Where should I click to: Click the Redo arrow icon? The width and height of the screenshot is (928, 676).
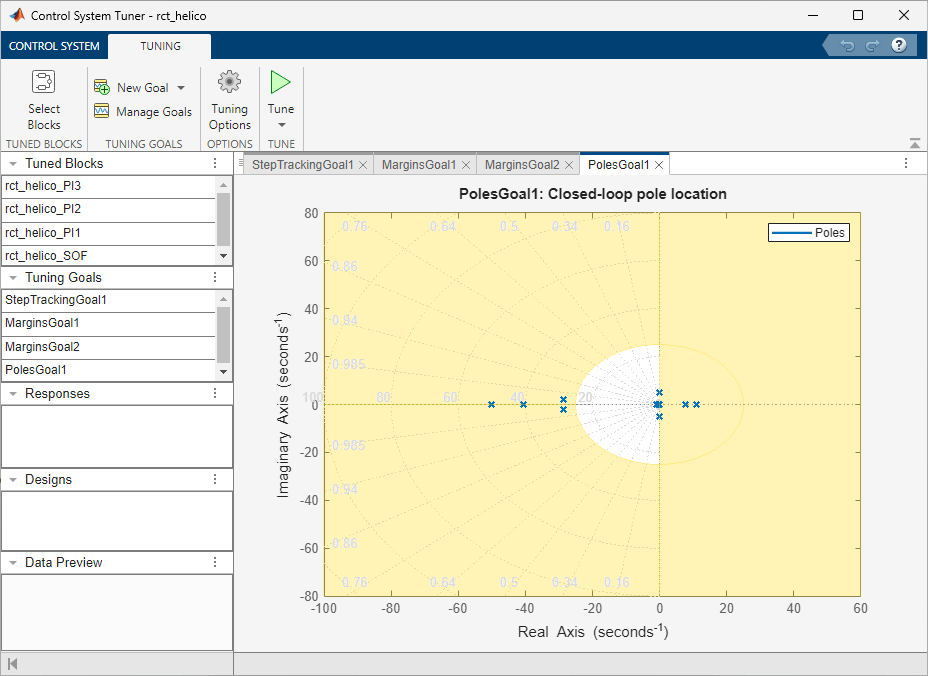[872, 46]
